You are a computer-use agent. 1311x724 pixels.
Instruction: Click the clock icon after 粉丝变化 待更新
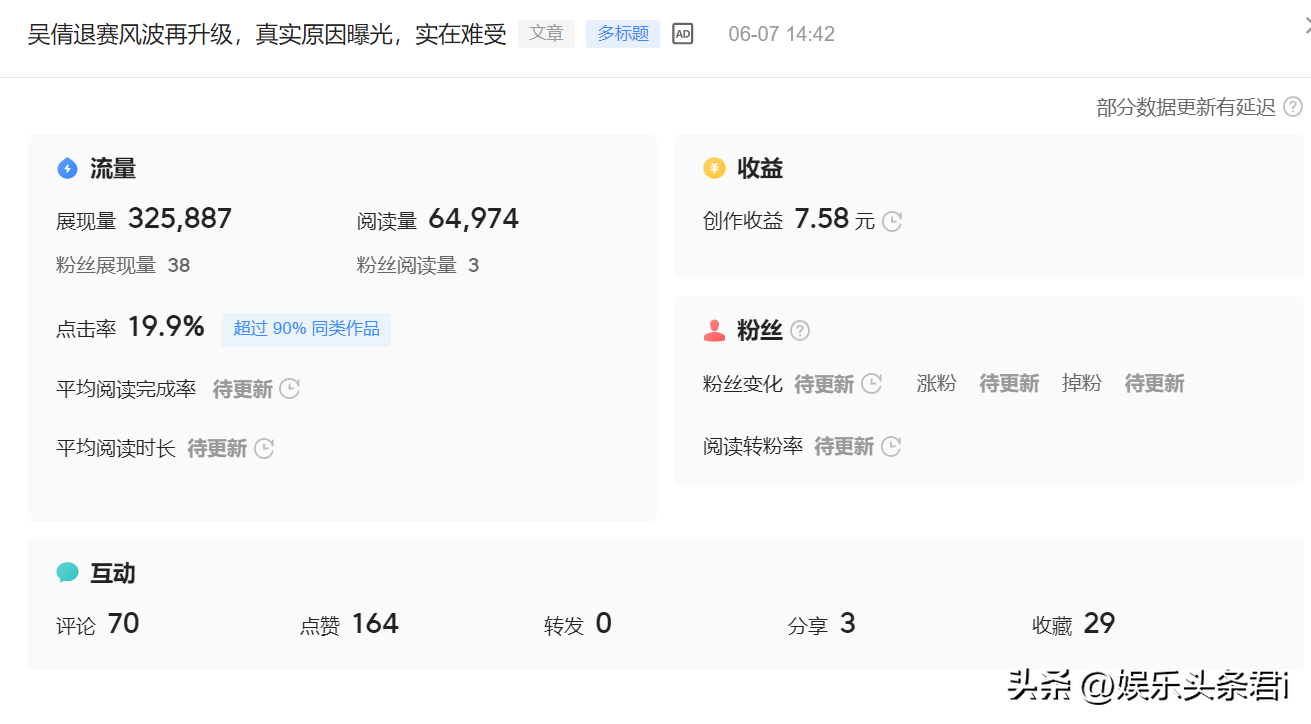pyautogui.click(x=871, y=384)
